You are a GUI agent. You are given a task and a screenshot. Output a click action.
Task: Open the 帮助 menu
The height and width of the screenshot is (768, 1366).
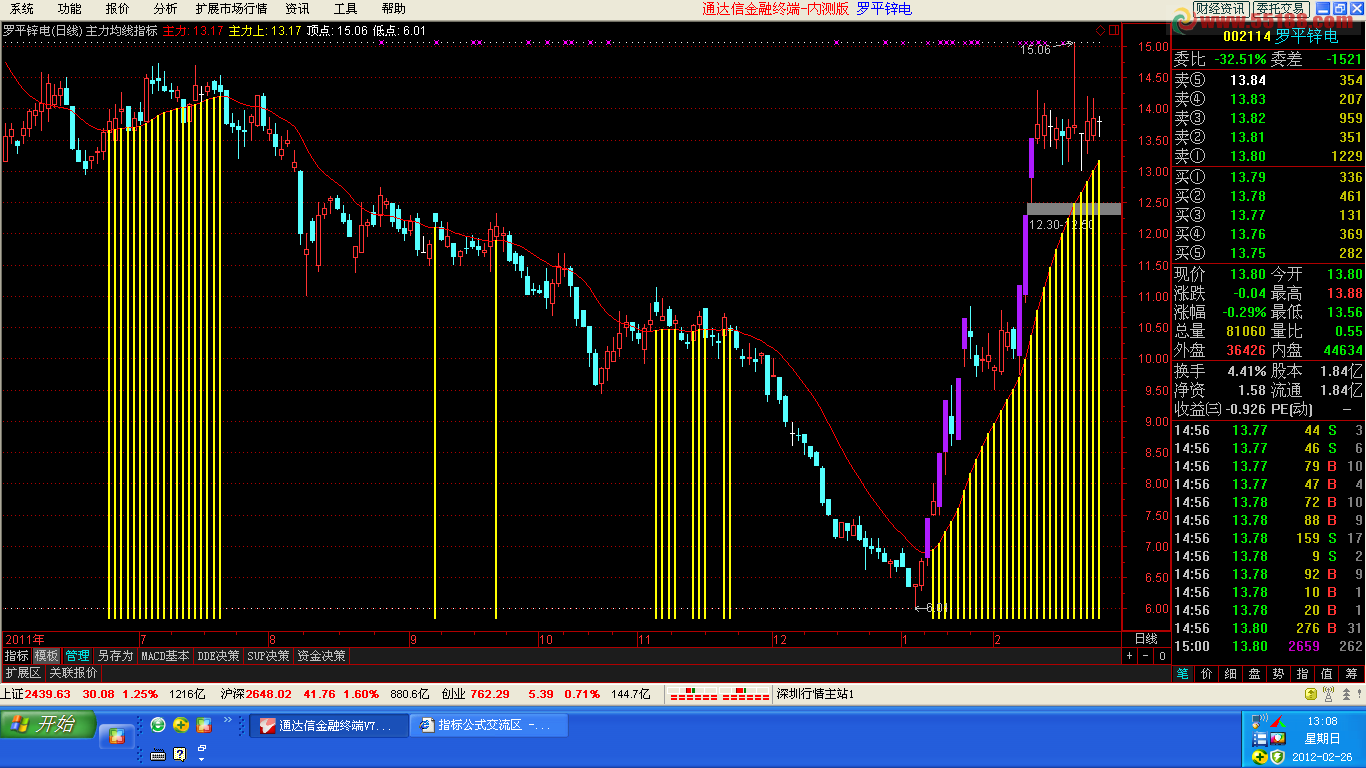click(394, 9)
